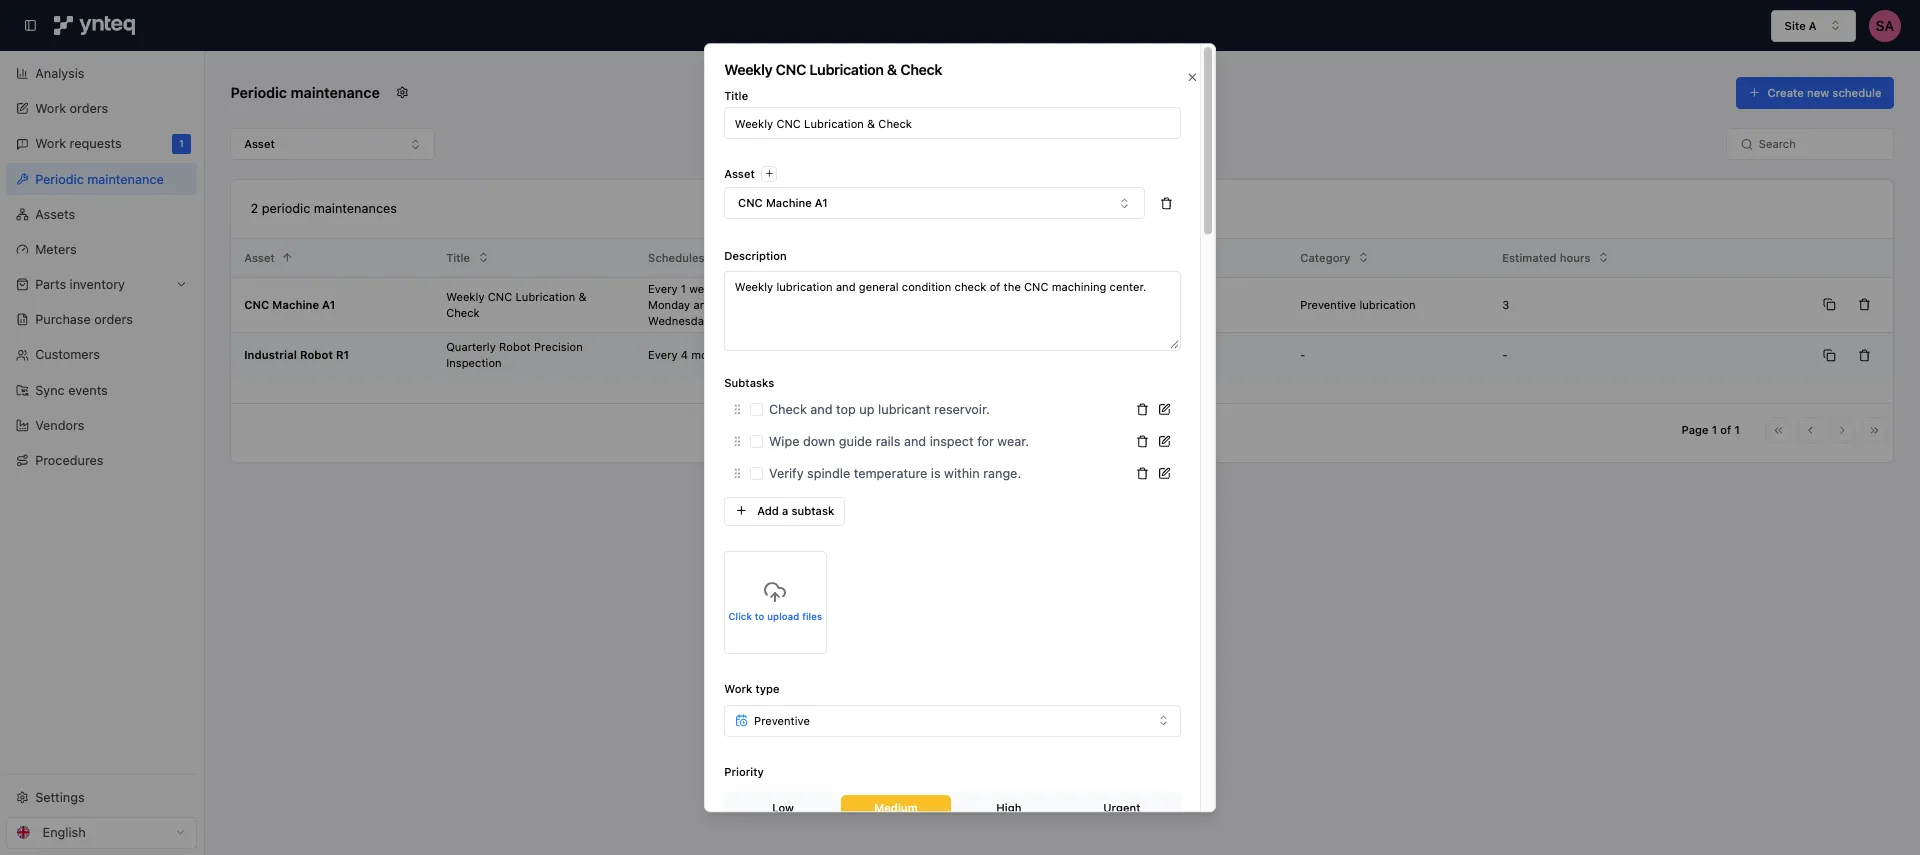
Task: Add another asset with the plus icon
Action: point(769,174)
